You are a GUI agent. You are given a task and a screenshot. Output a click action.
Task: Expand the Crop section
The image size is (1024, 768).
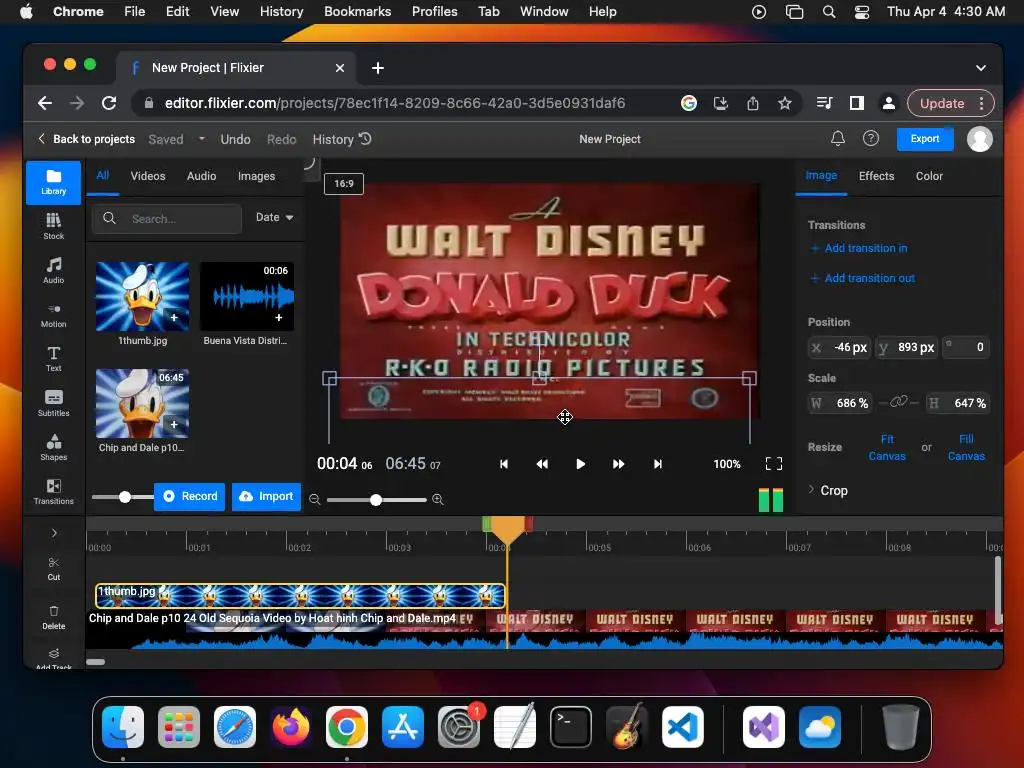(828, 490)
